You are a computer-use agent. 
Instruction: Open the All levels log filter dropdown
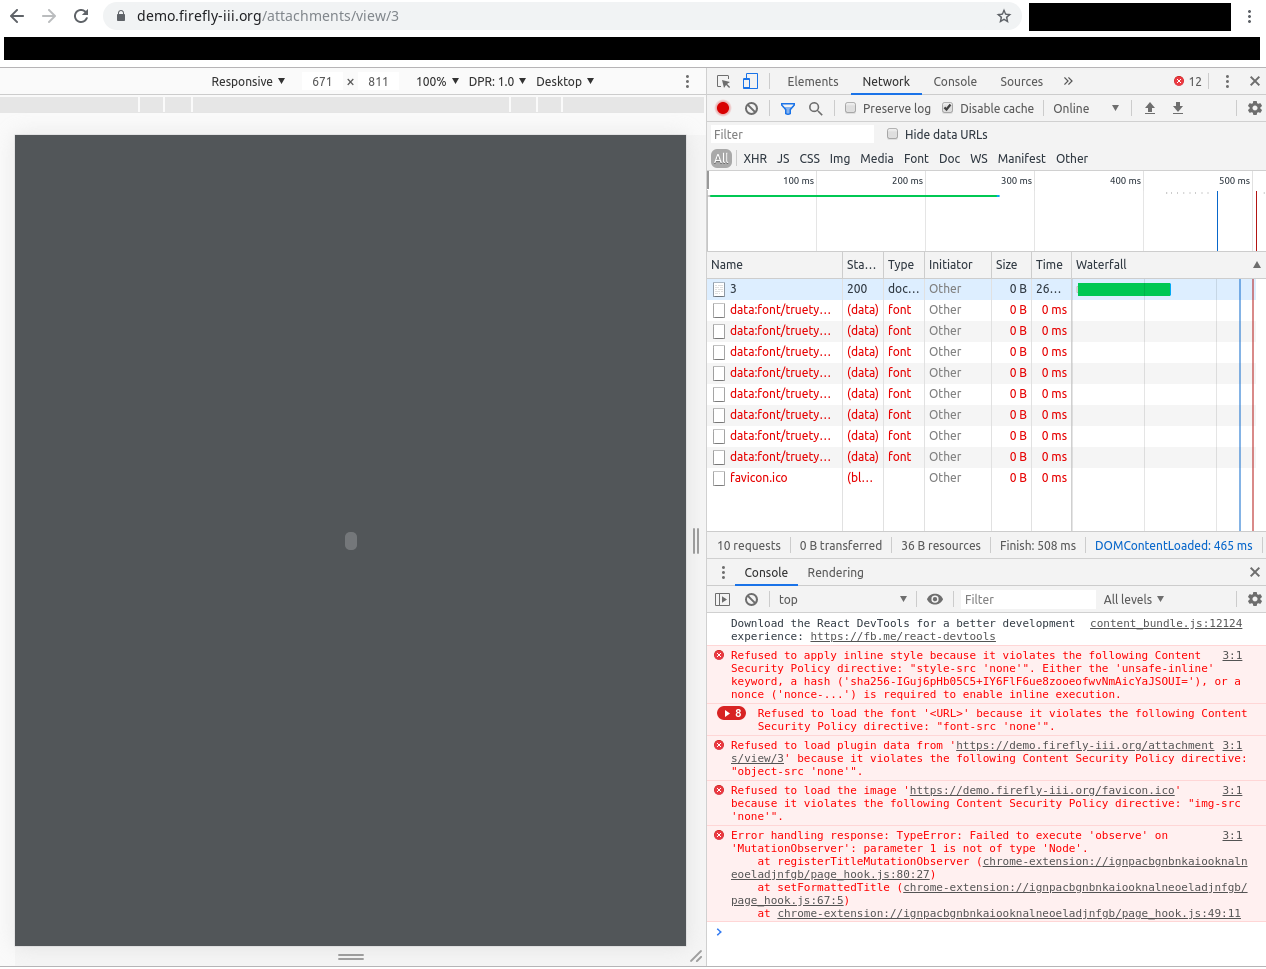(x=1132, y=599)
